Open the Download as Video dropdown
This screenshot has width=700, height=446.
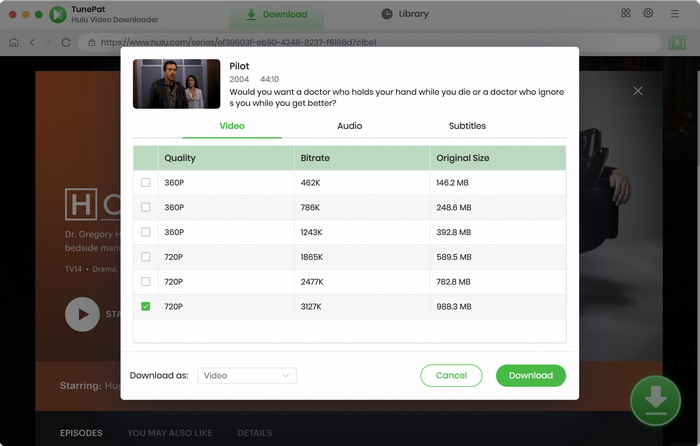[246, 375]
